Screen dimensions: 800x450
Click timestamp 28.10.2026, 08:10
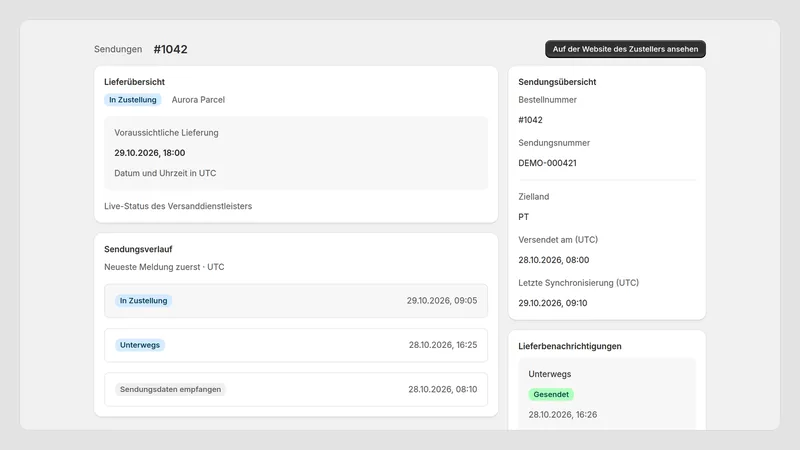point(442,389)
